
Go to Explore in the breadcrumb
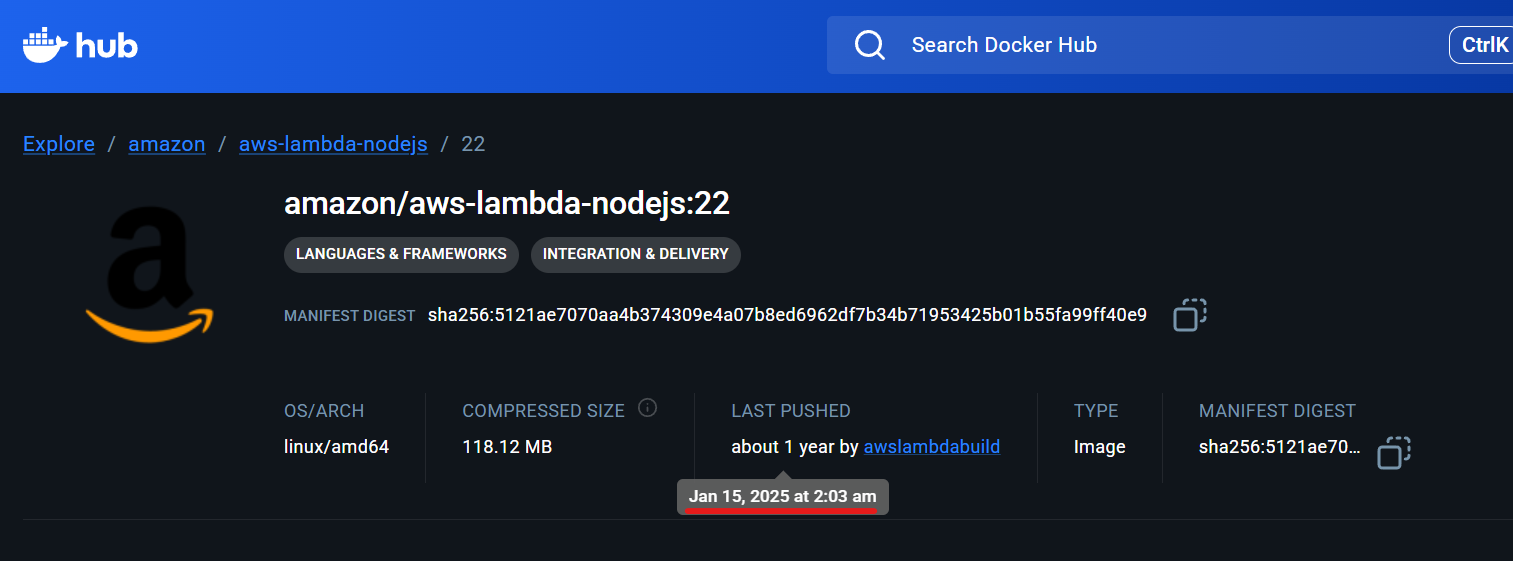coord(59,144)
